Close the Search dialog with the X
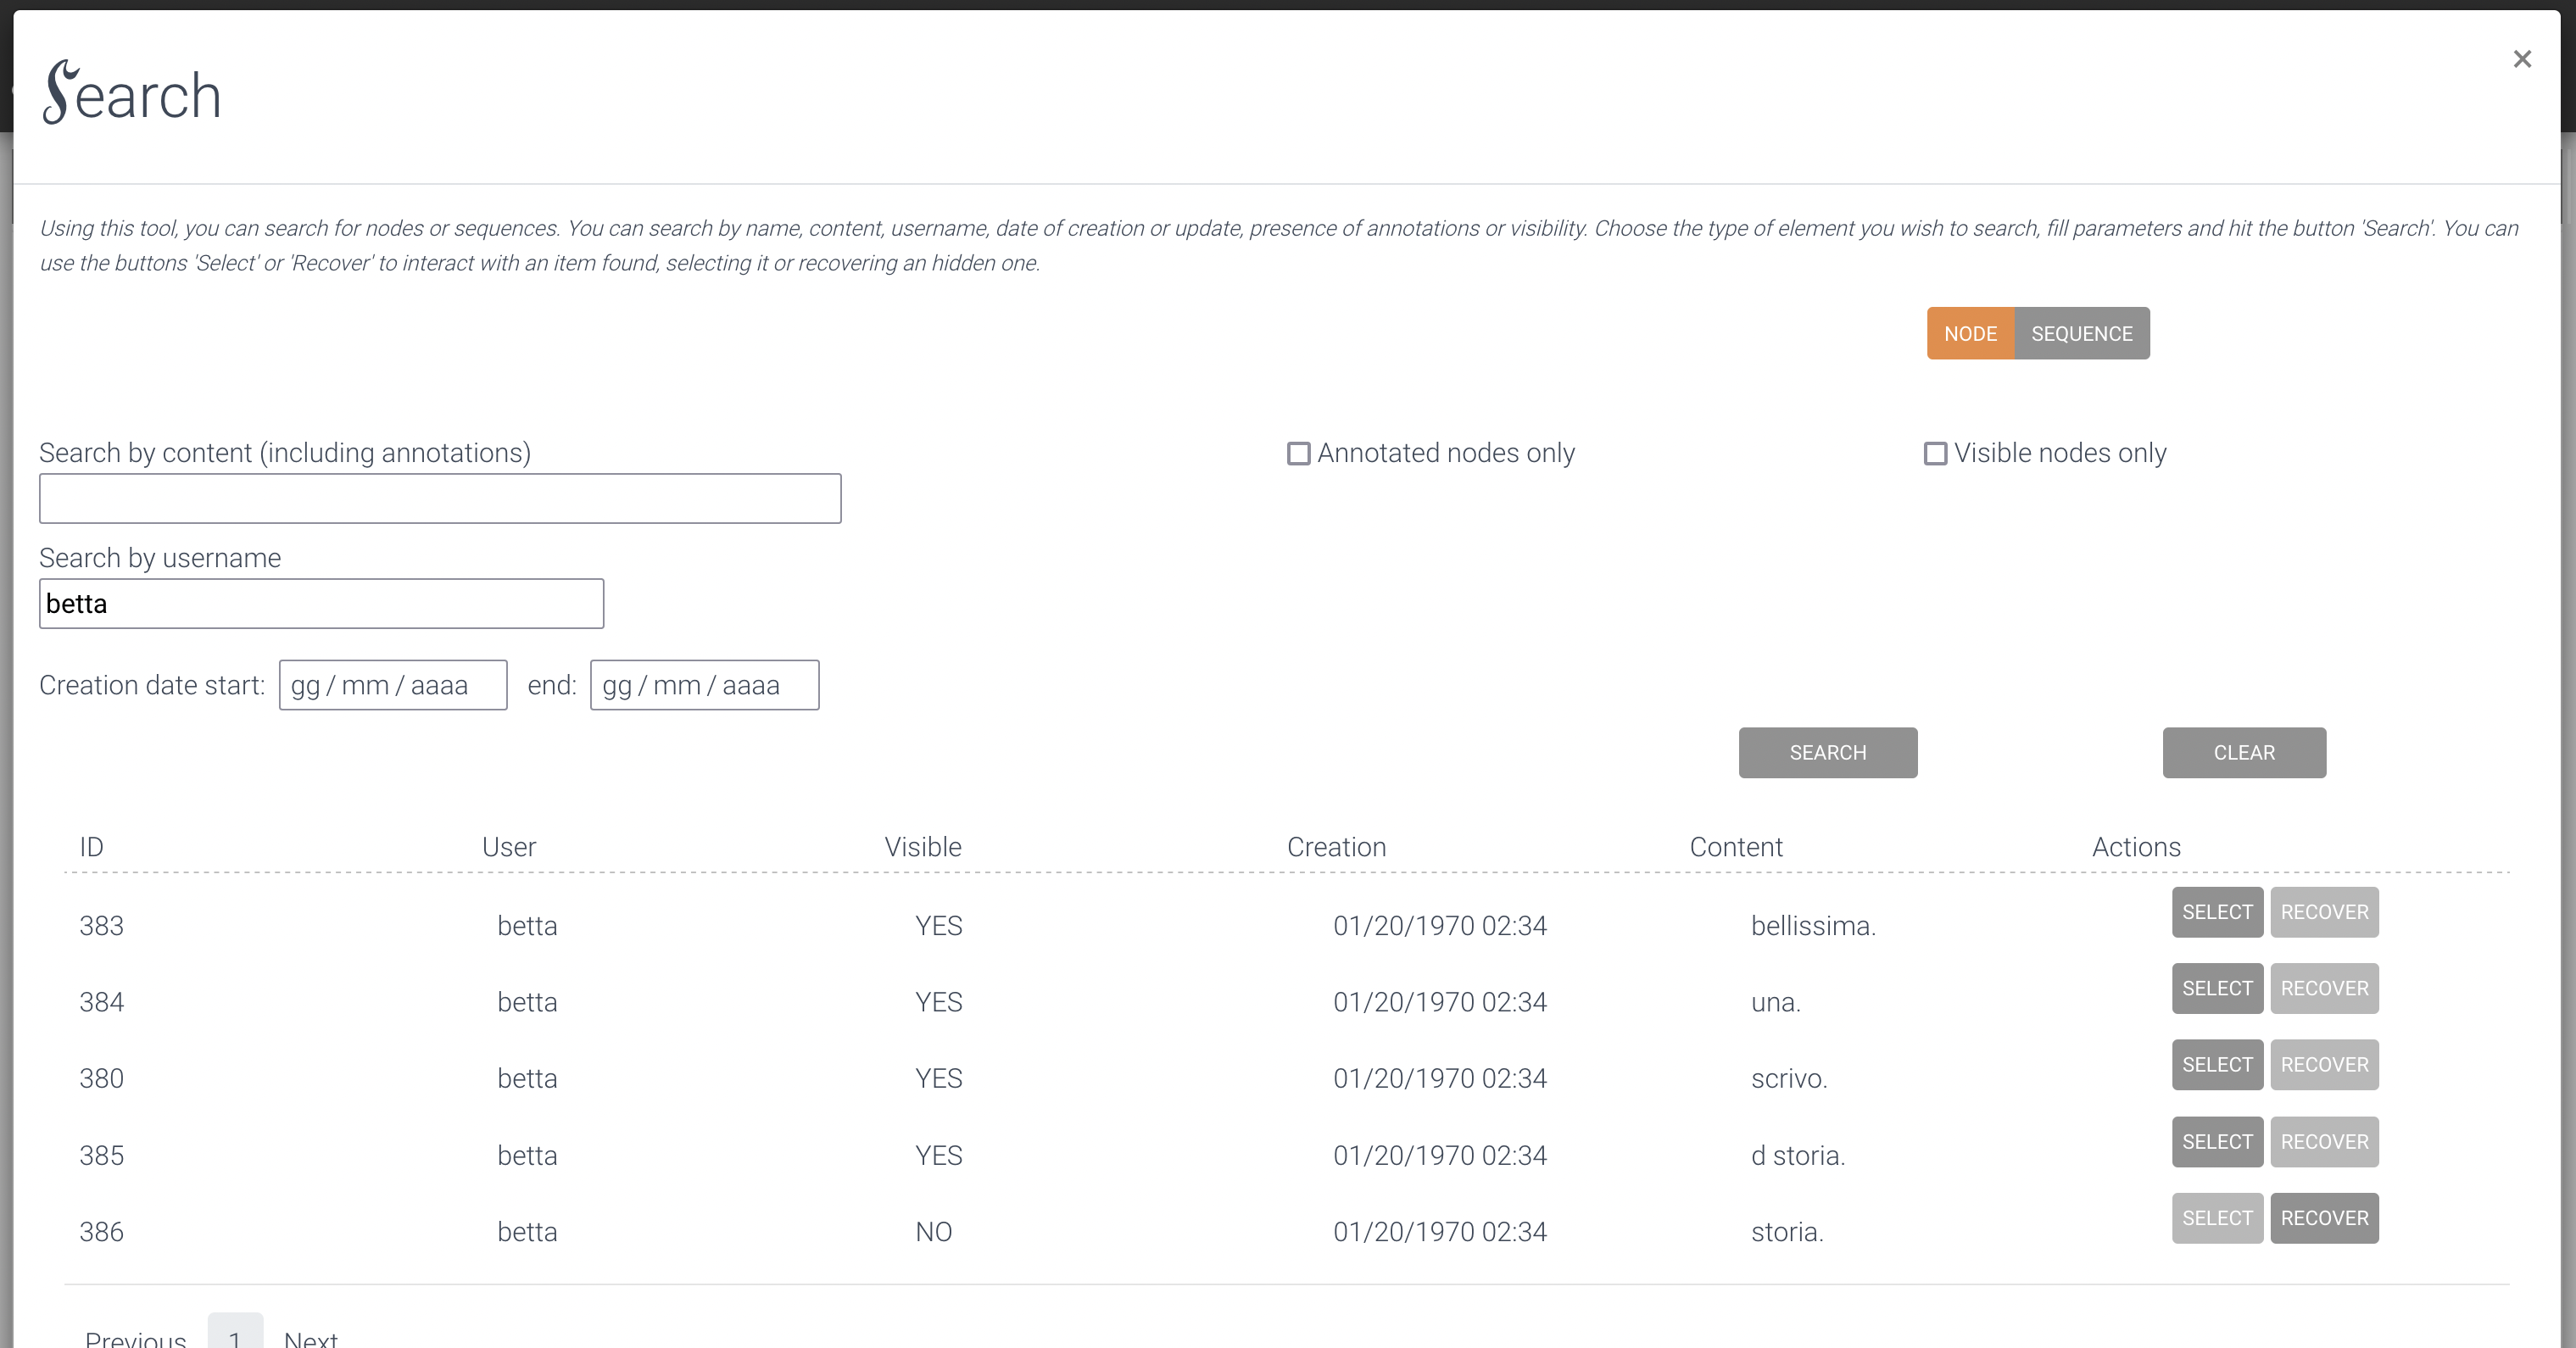This screenshot has height=1348, width=2576. click(2522, 59)
